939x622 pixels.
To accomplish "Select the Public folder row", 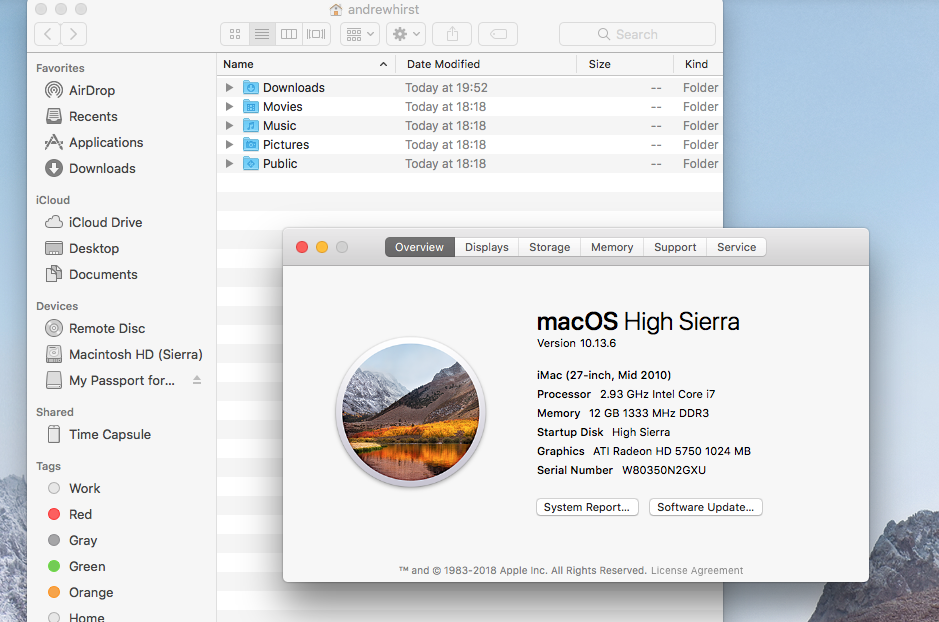I will [470, 163].
